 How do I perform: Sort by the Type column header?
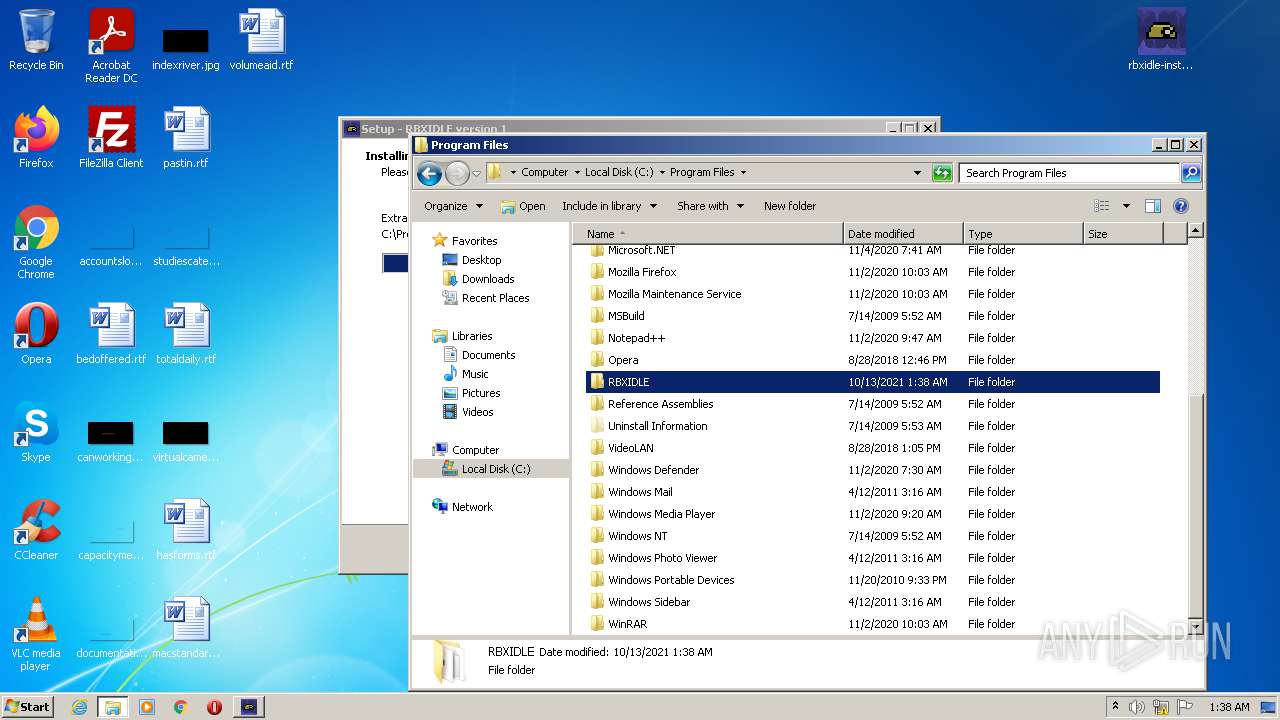coord(1023,234)
